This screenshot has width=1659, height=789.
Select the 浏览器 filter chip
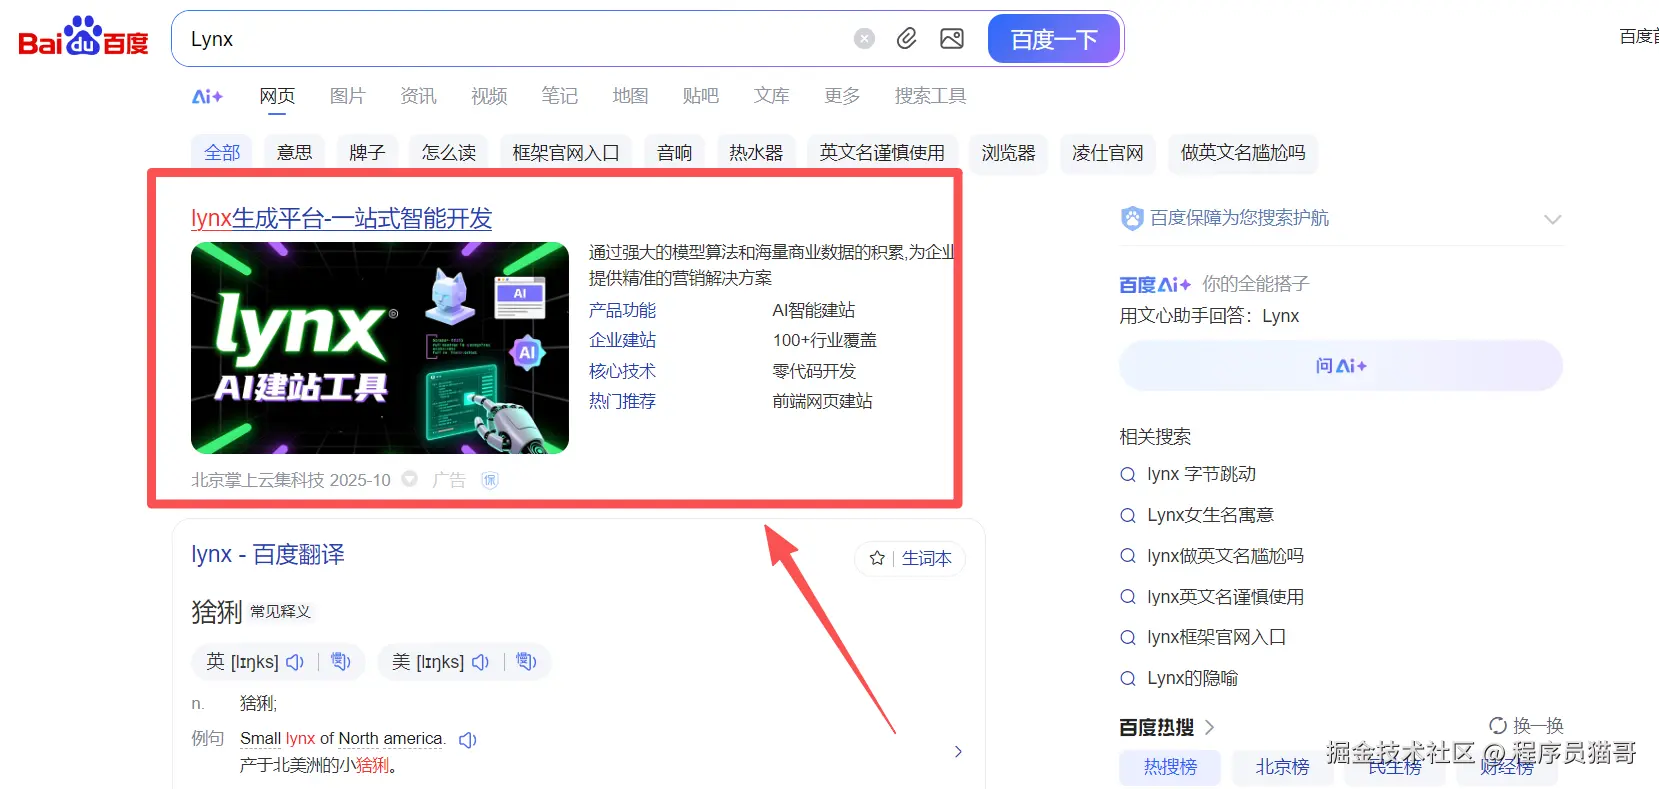pos(1008,153)
